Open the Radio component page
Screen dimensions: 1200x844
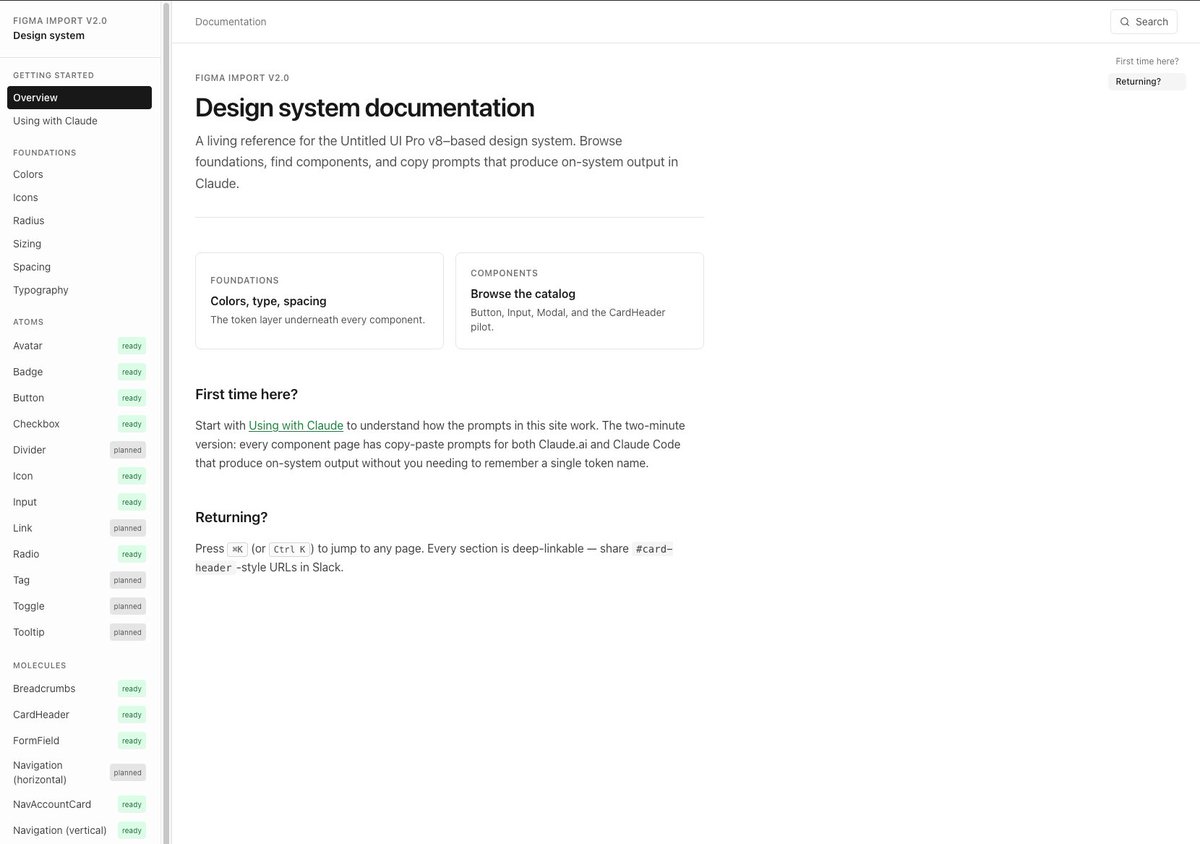79,554
